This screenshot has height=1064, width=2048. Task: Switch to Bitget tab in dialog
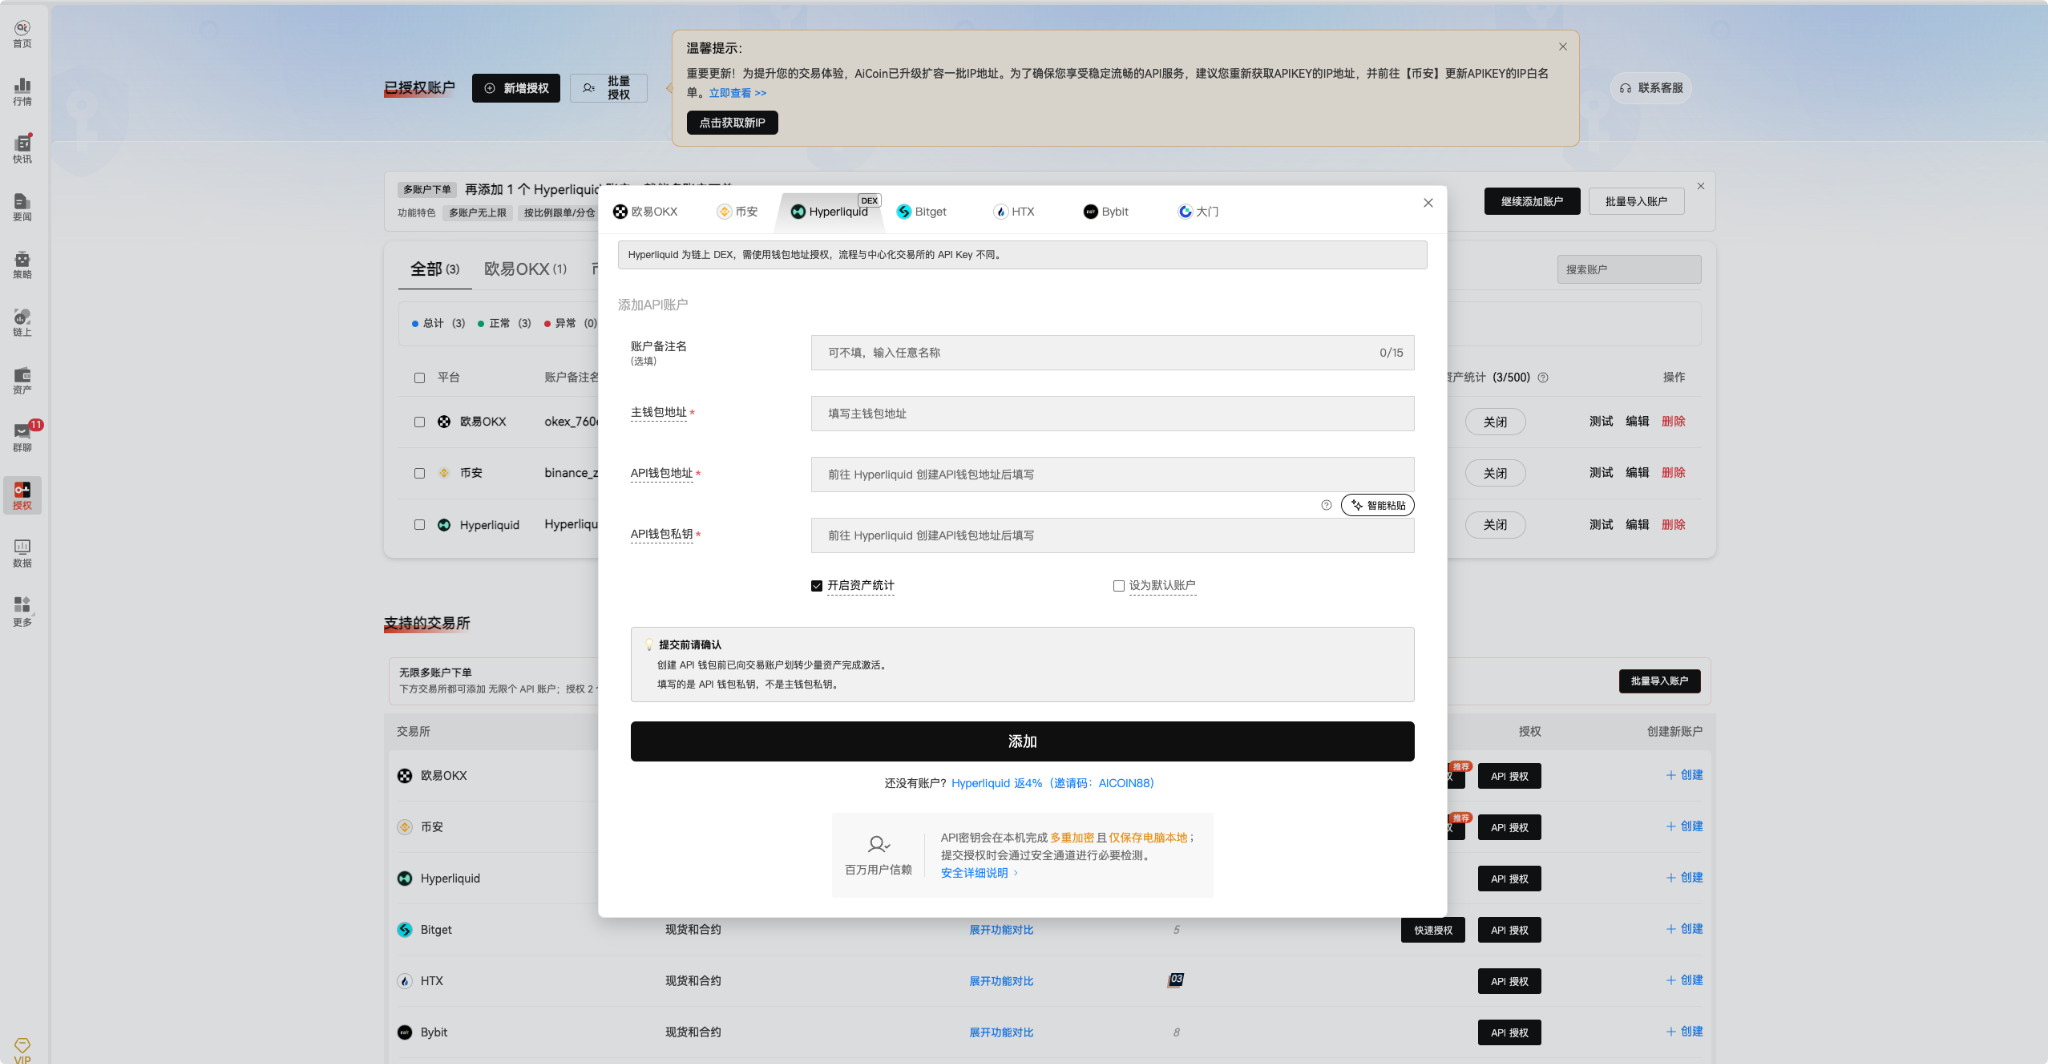click(x=922, y=212)
